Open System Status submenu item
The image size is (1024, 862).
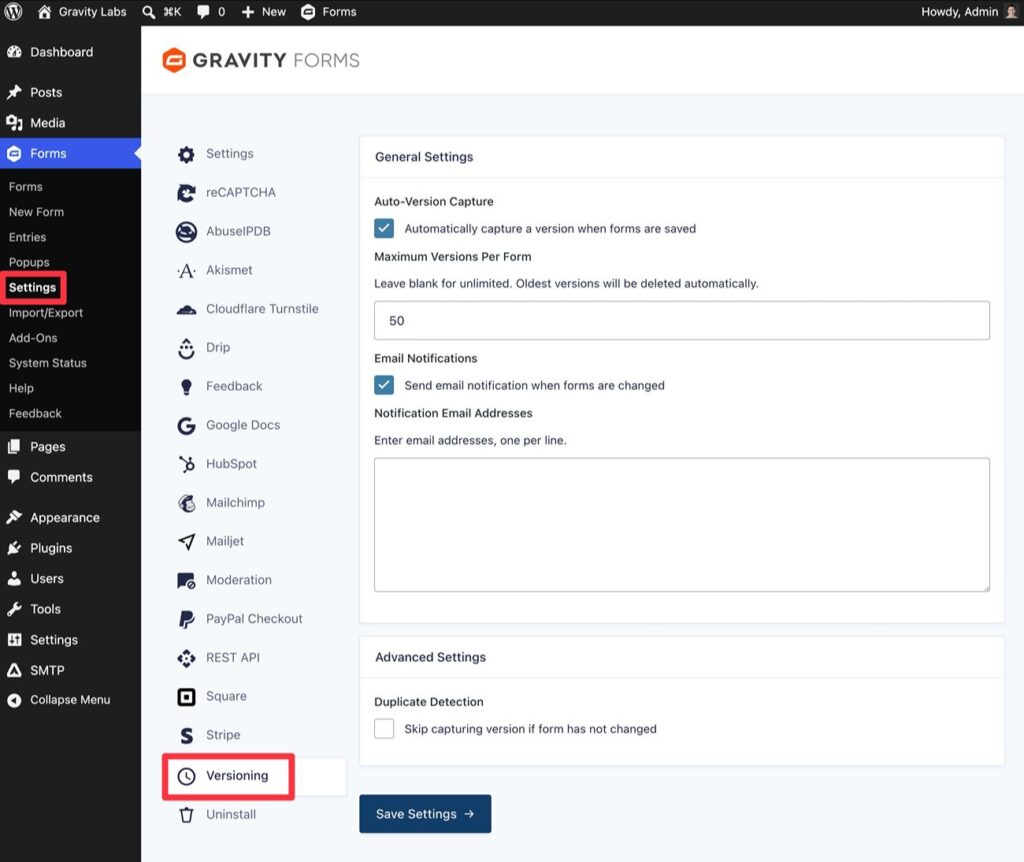pos(48,363)
